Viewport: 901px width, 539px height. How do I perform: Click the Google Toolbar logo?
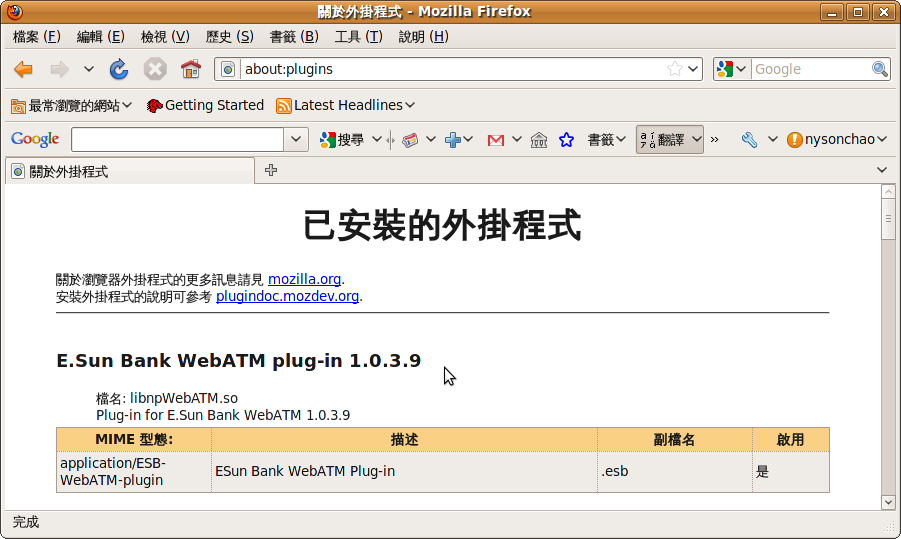click(x=35, y=139)
